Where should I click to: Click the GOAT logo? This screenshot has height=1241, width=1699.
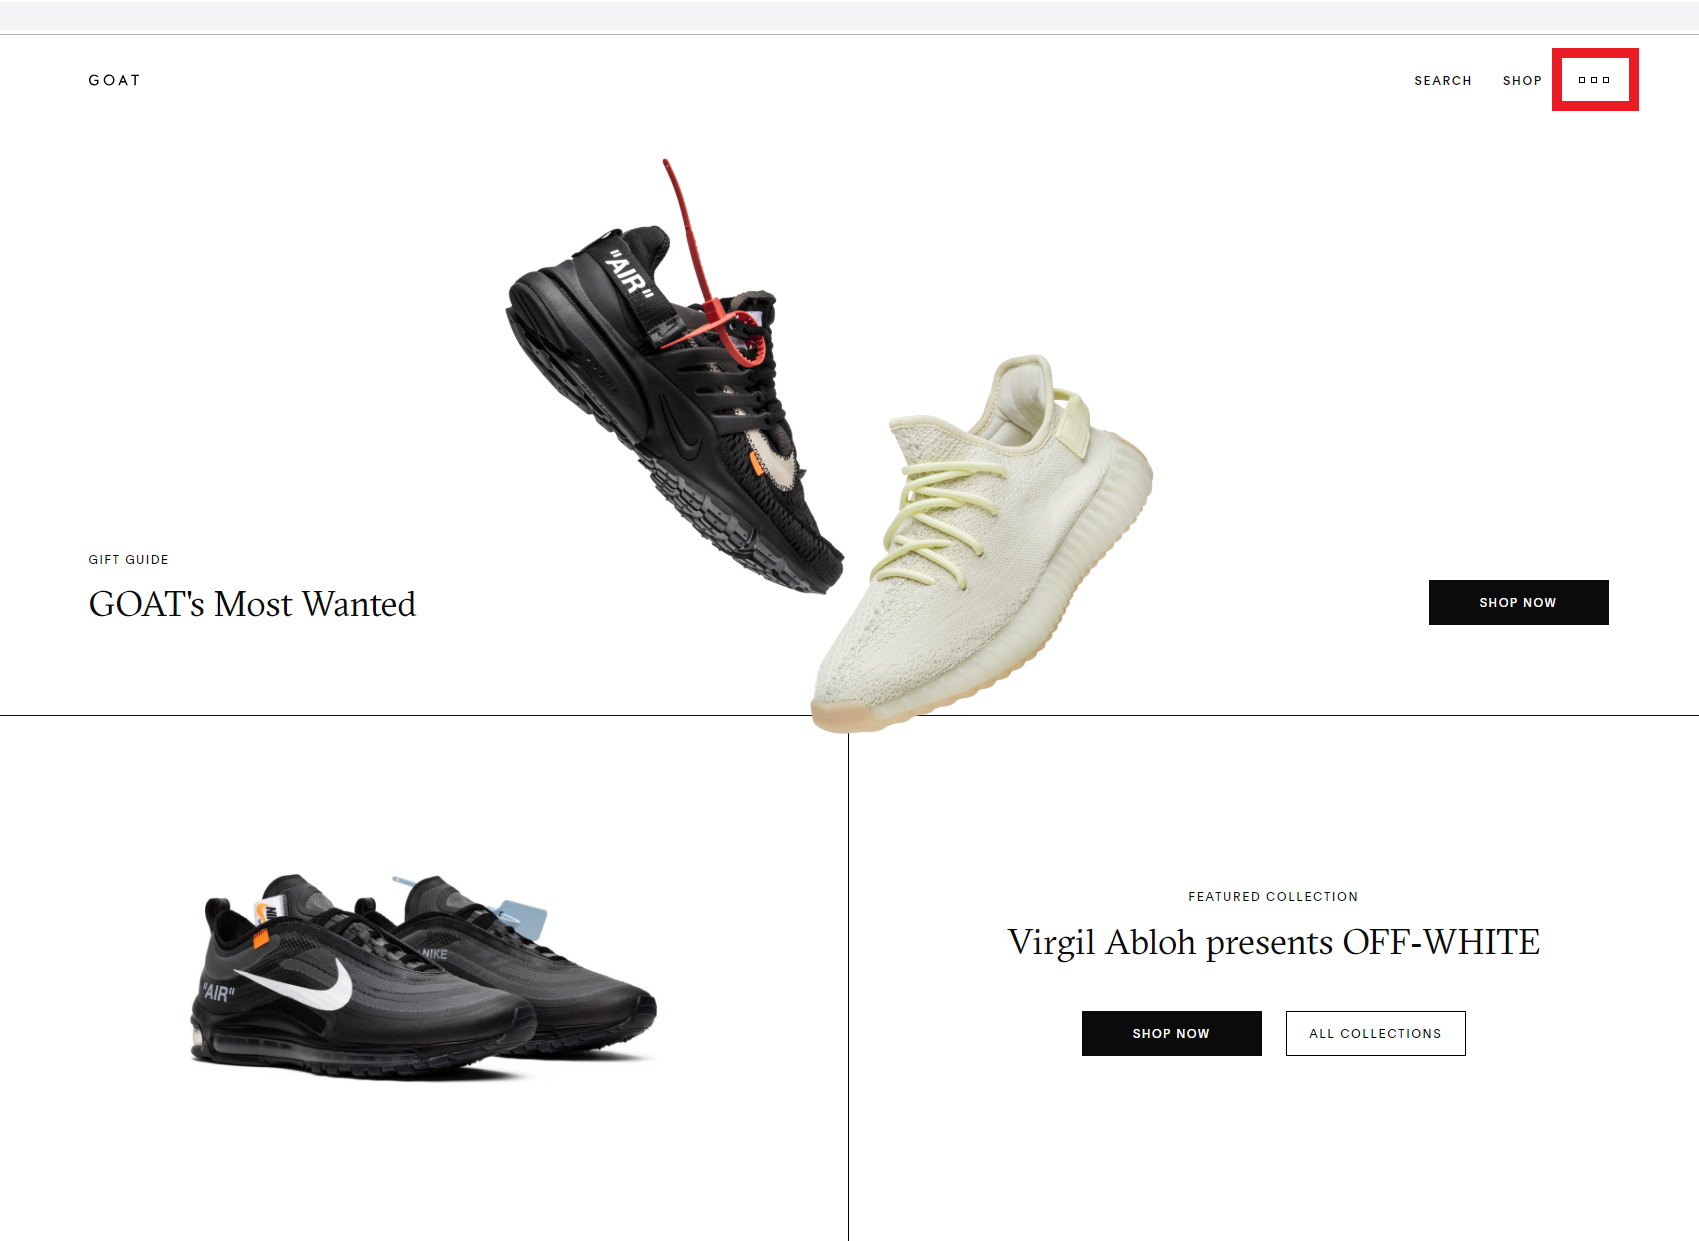114,80
